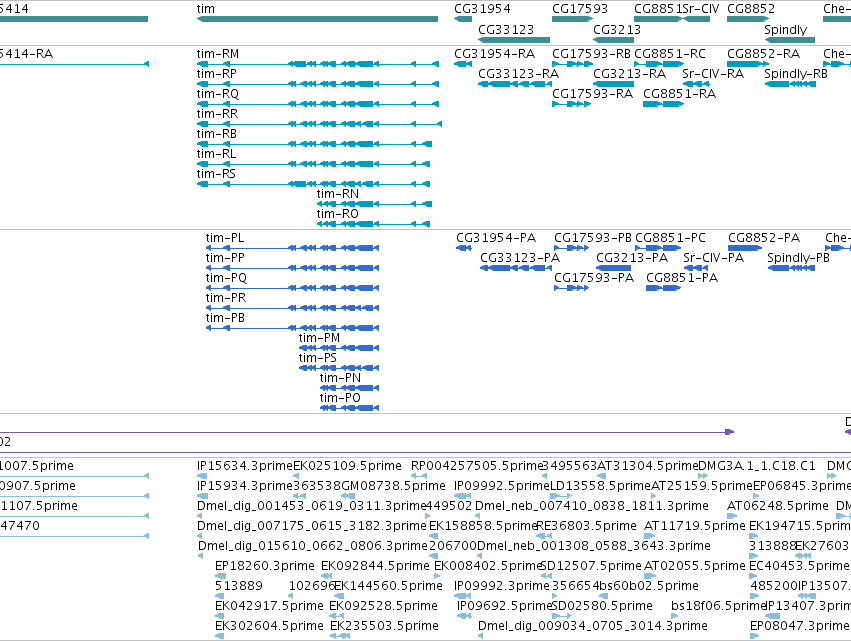Click EST EK235503.5prime
851x641 pixels.
click(x=384, y=626)
